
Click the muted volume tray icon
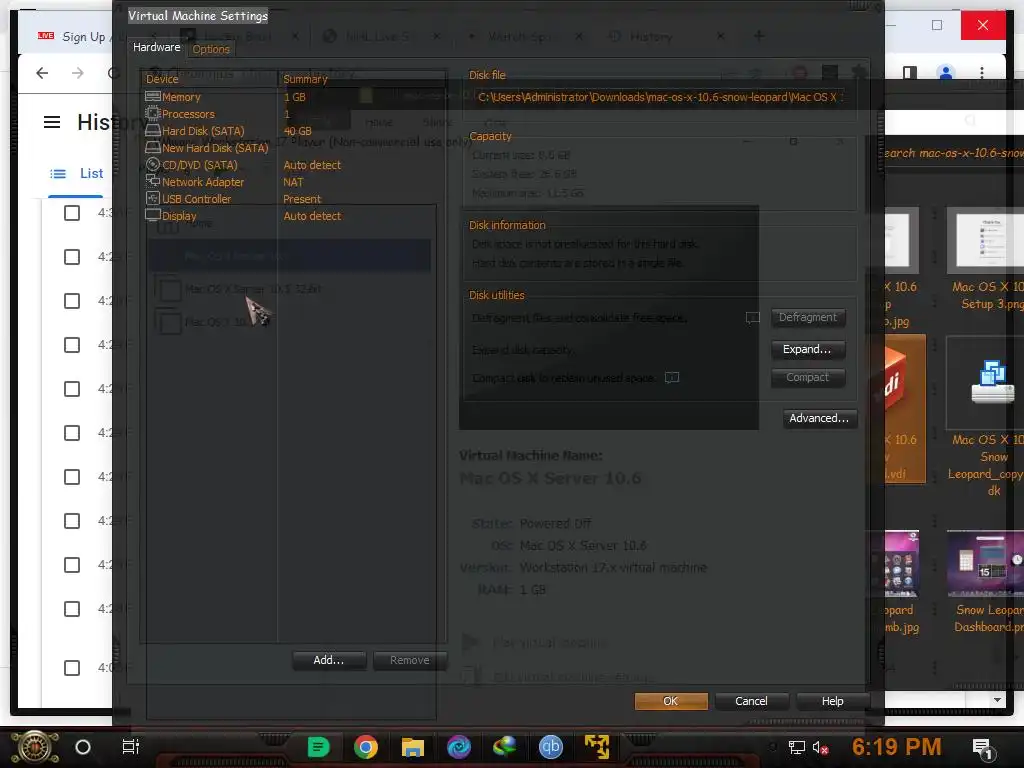(x=820, y=748)
